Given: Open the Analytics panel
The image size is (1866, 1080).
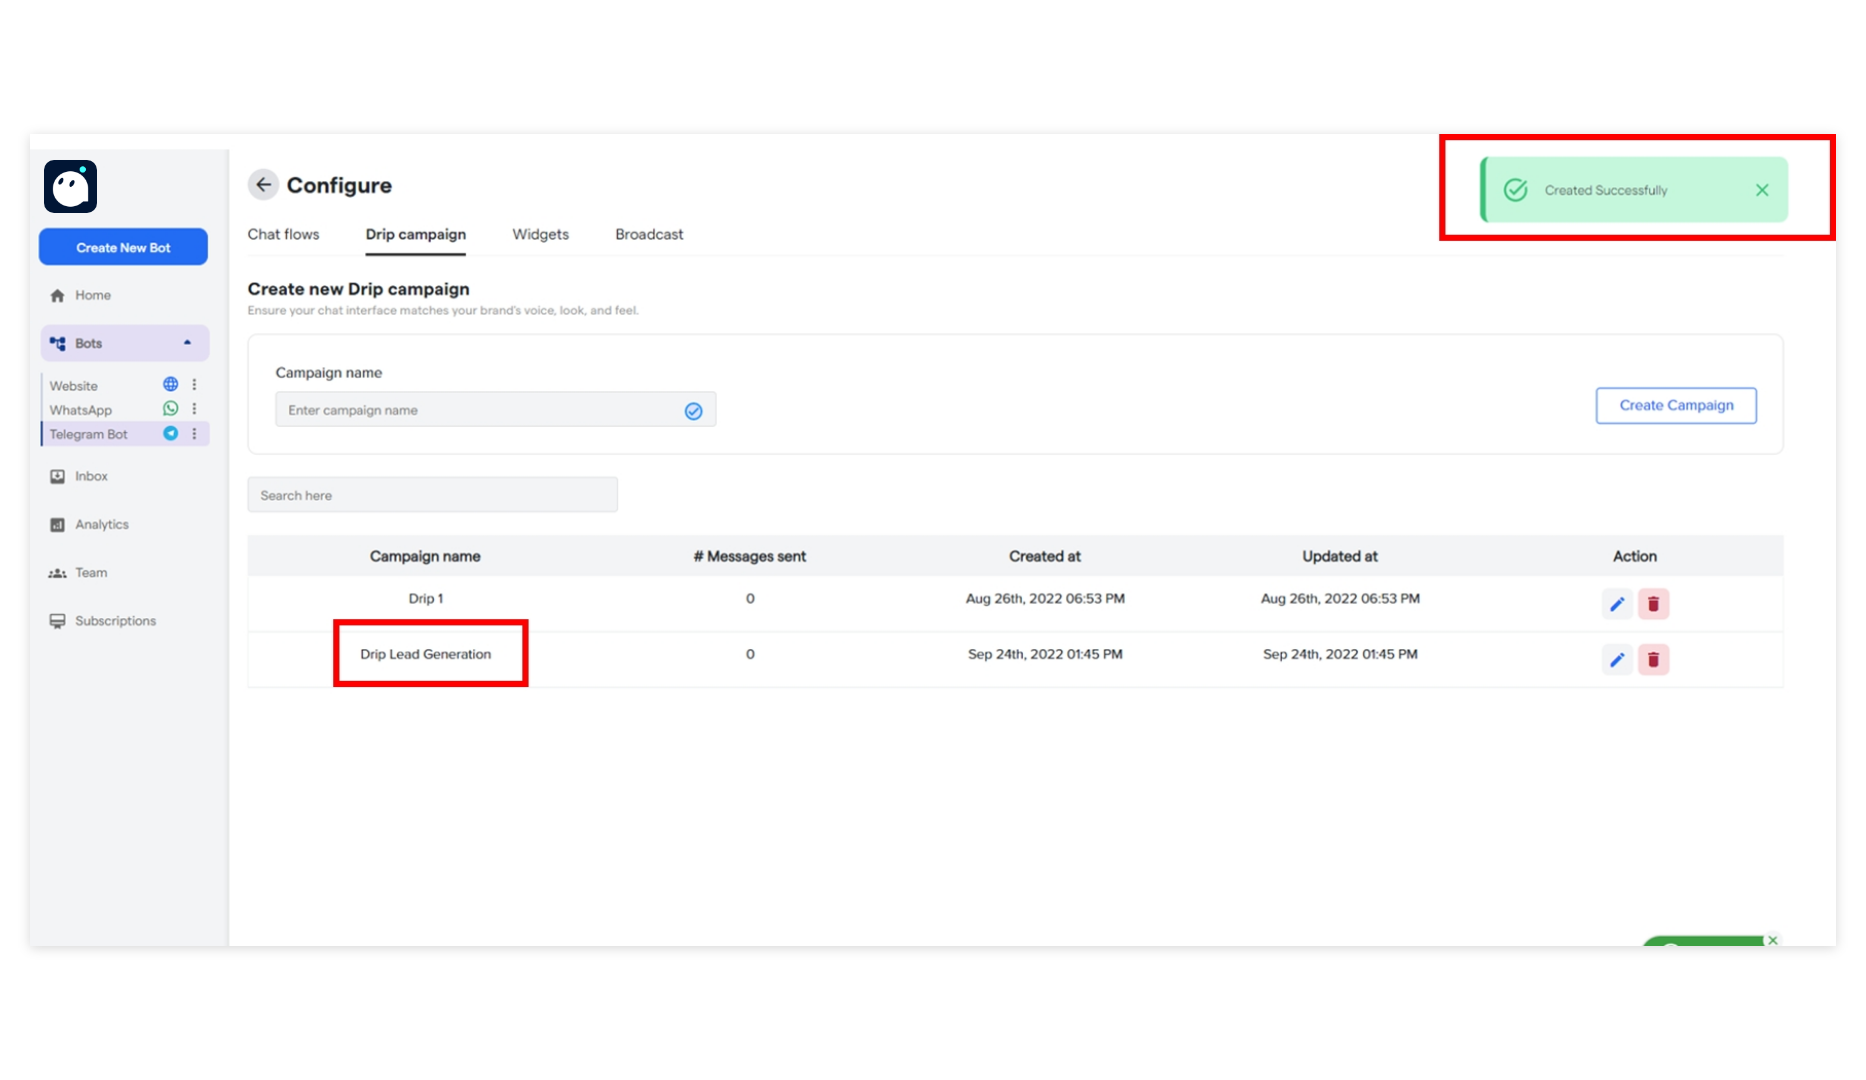Looking at the screenshot, I should 101,523.
